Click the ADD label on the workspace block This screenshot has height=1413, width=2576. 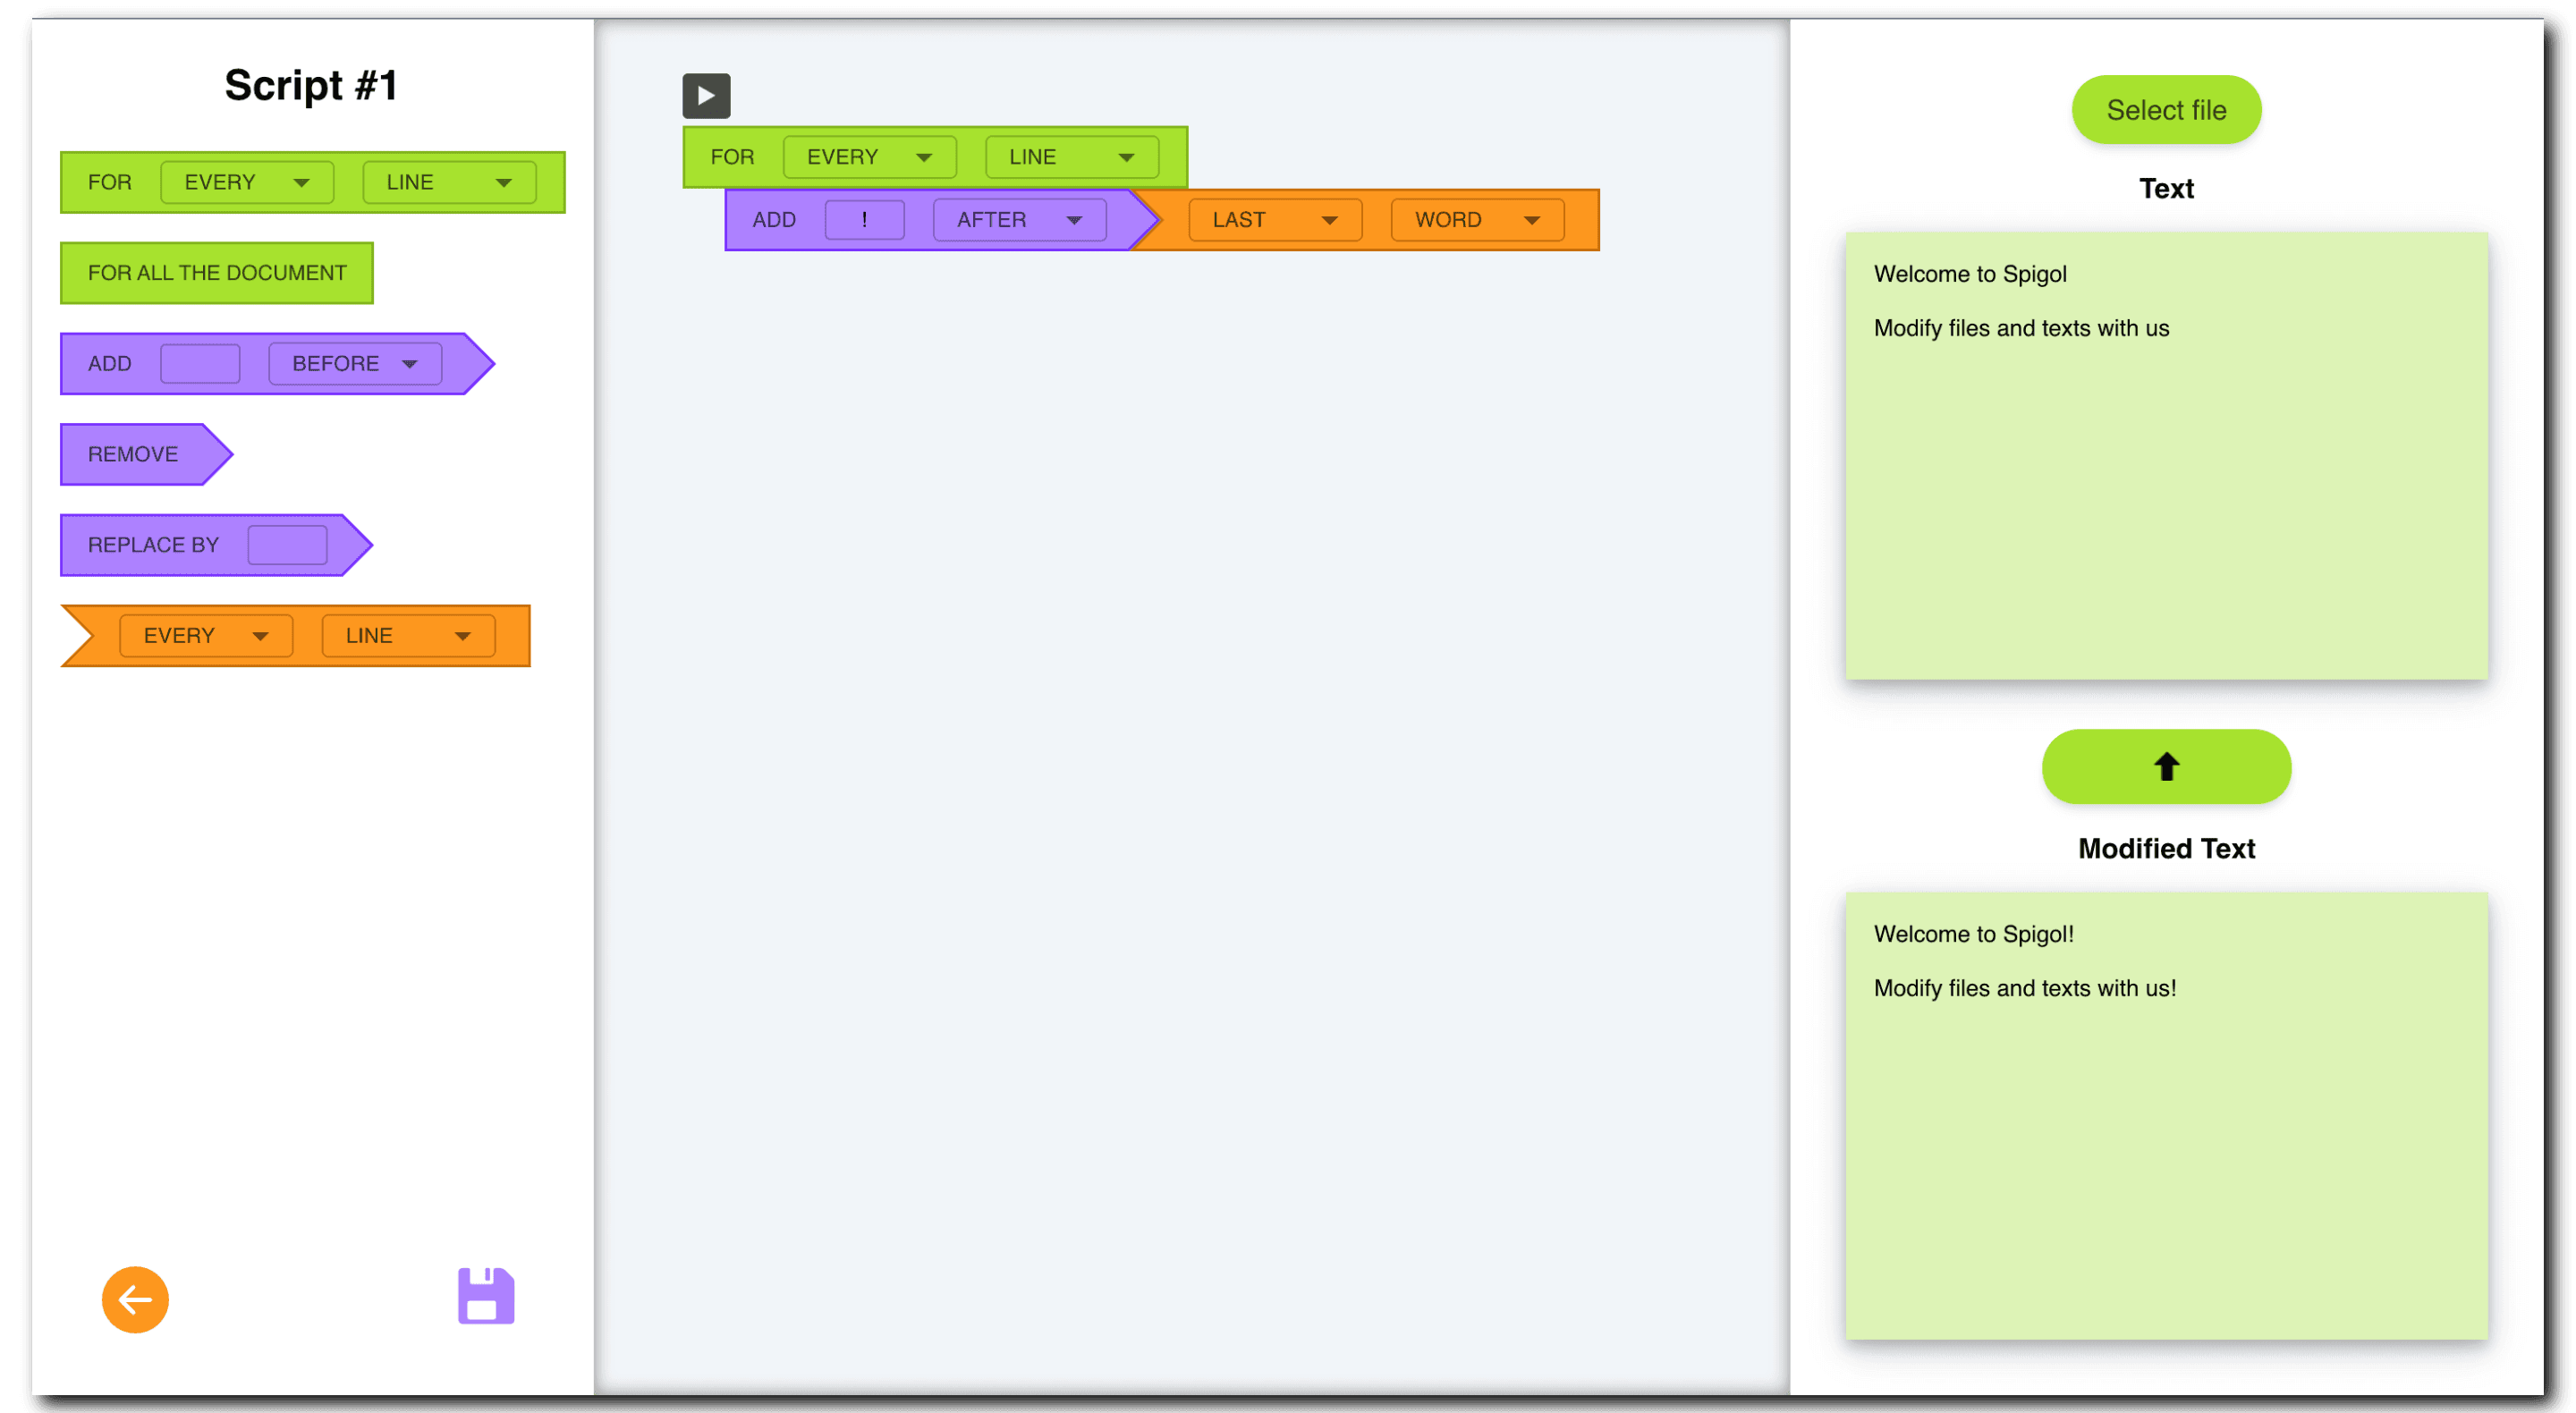click(x=774, y=220)
